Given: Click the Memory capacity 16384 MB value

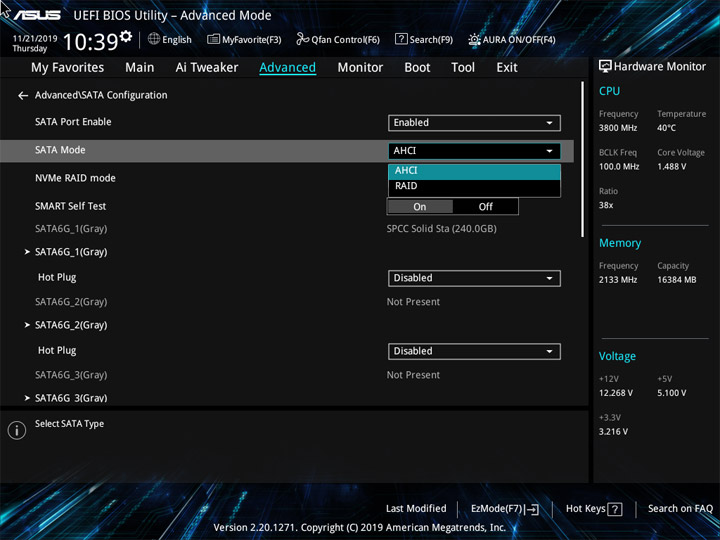Looking at the screenshot, I should (676, 280).
